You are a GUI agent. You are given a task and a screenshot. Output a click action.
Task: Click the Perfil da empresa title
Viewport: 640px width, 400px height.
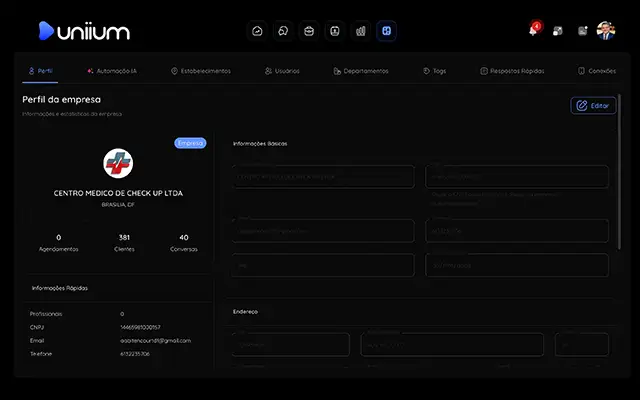[61, 100]
